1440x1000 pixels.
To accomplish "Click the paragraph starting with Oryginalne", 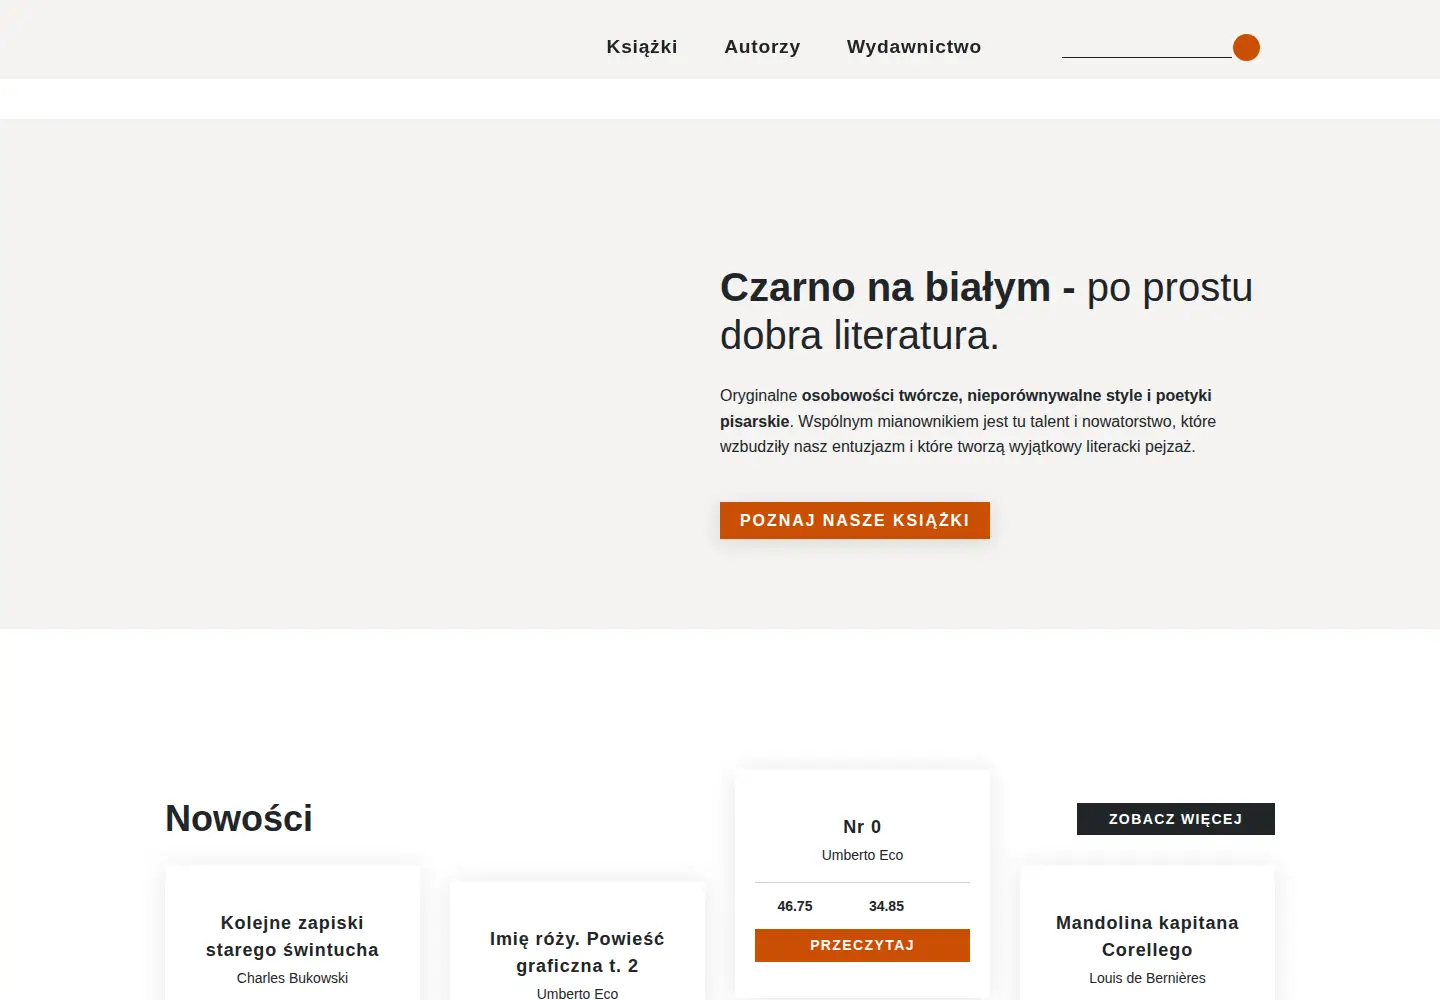I will (970, 421).
